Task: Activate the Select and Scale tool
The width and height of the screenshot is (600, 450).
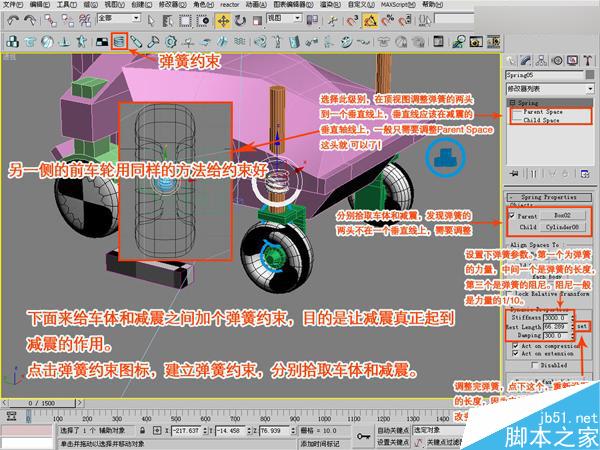Action: click(x=257, y=20)
